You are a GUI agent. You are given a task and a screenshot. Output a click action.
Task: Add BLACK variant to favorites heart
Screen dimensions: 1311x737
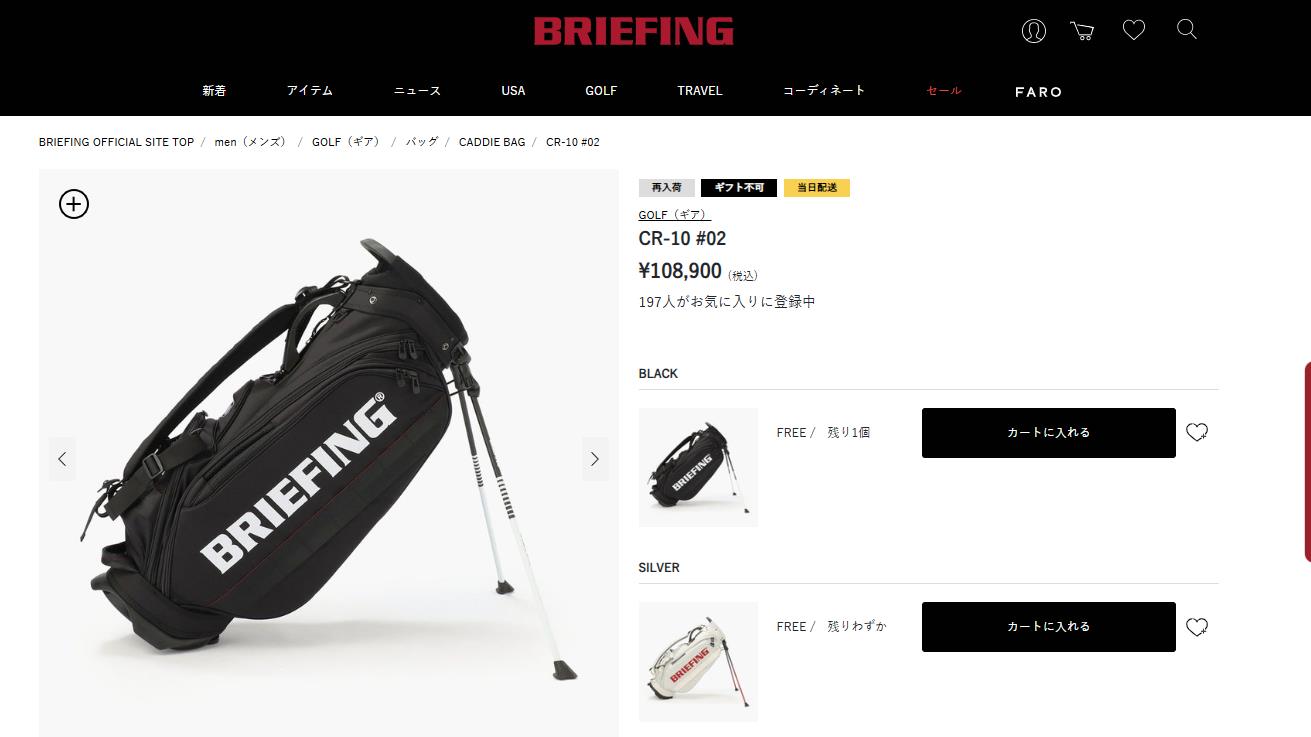pos(1197,432)
